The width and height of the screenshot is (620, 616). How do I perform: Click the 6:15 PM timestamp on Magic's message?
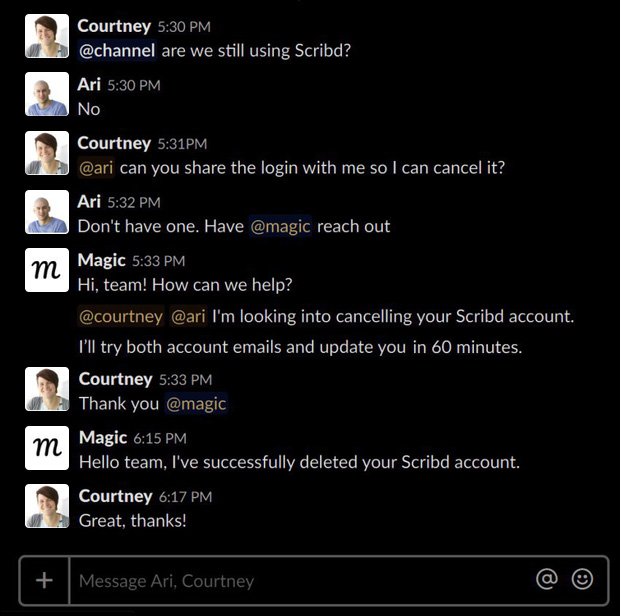[x=160, y=438]
